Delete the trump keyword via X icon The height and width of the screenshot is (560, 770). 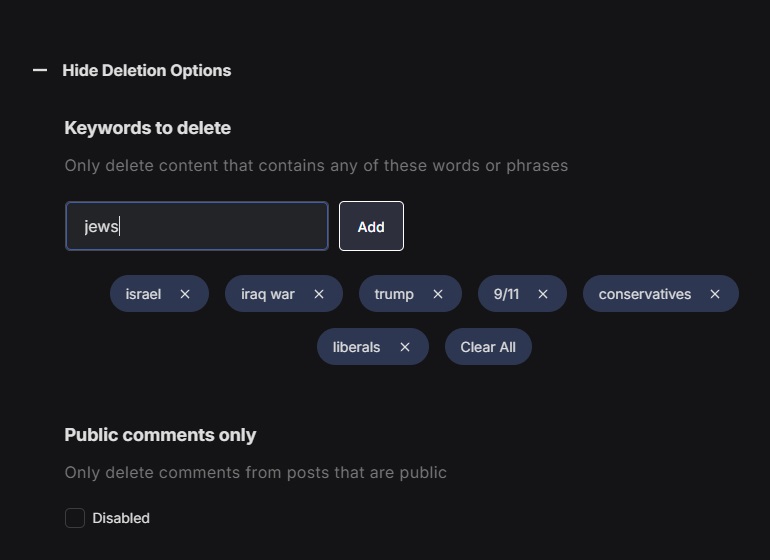click(438, 294)
